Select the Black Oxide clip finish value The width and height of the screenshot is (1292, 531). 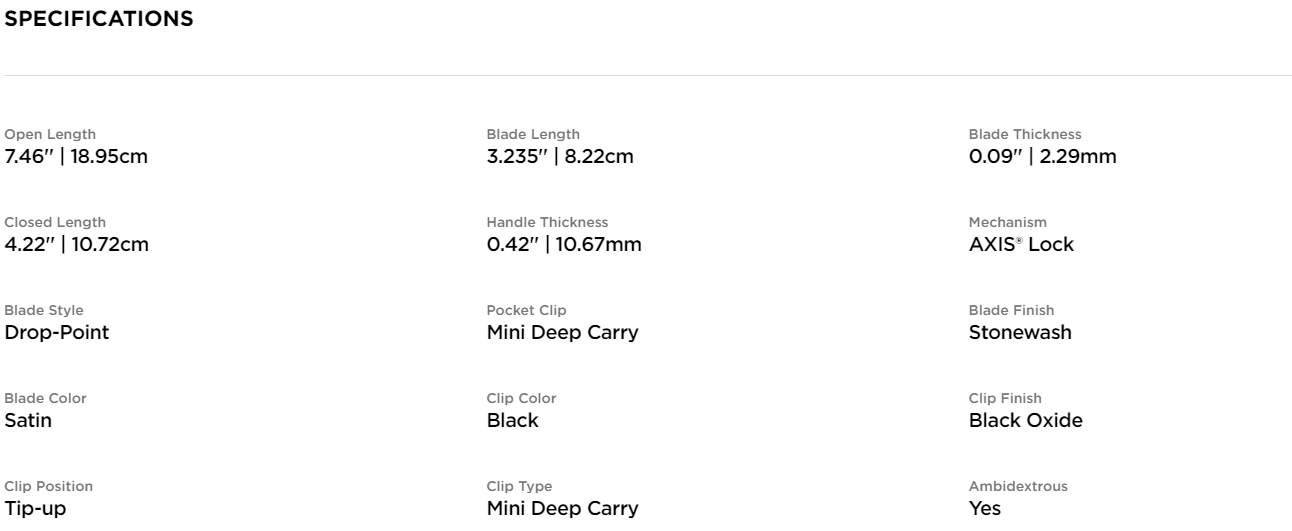[1026, 420]
